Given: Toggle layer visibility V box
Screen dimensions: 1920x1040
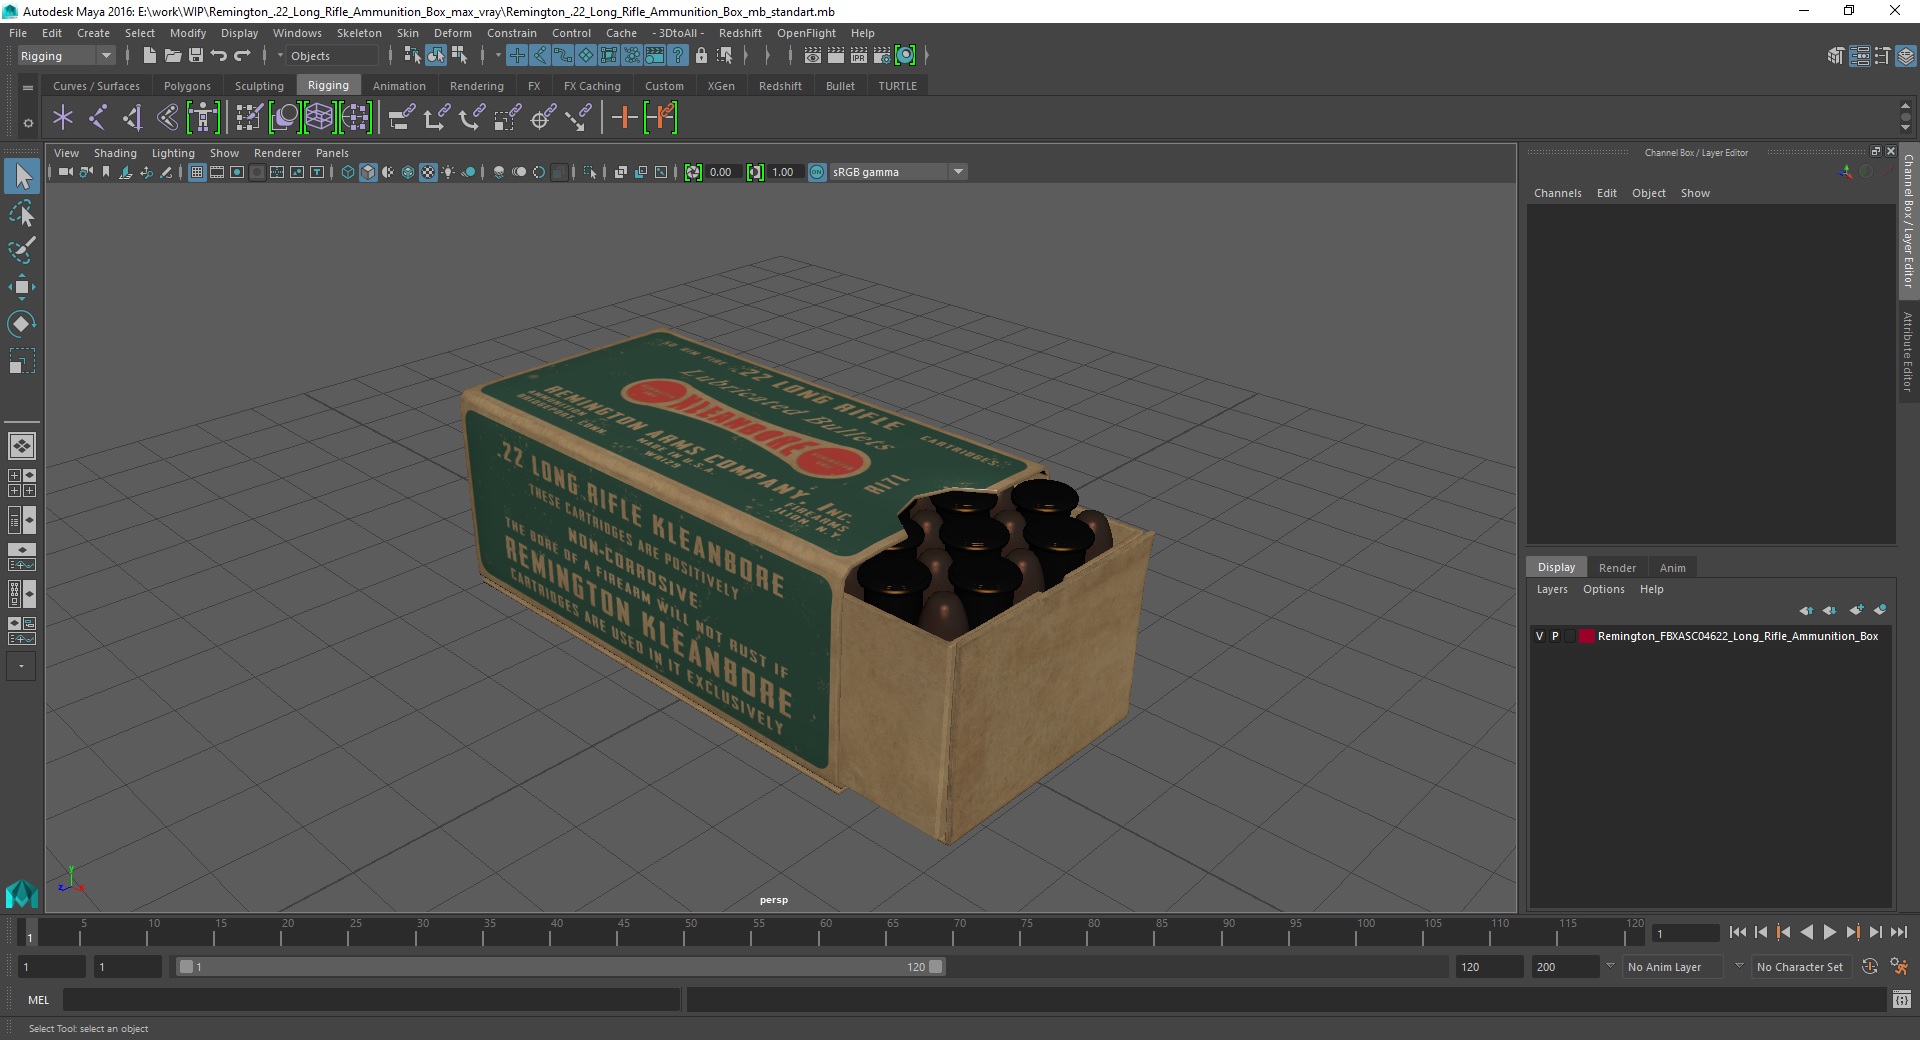Looking at the screenshot, I should 1539,636.
